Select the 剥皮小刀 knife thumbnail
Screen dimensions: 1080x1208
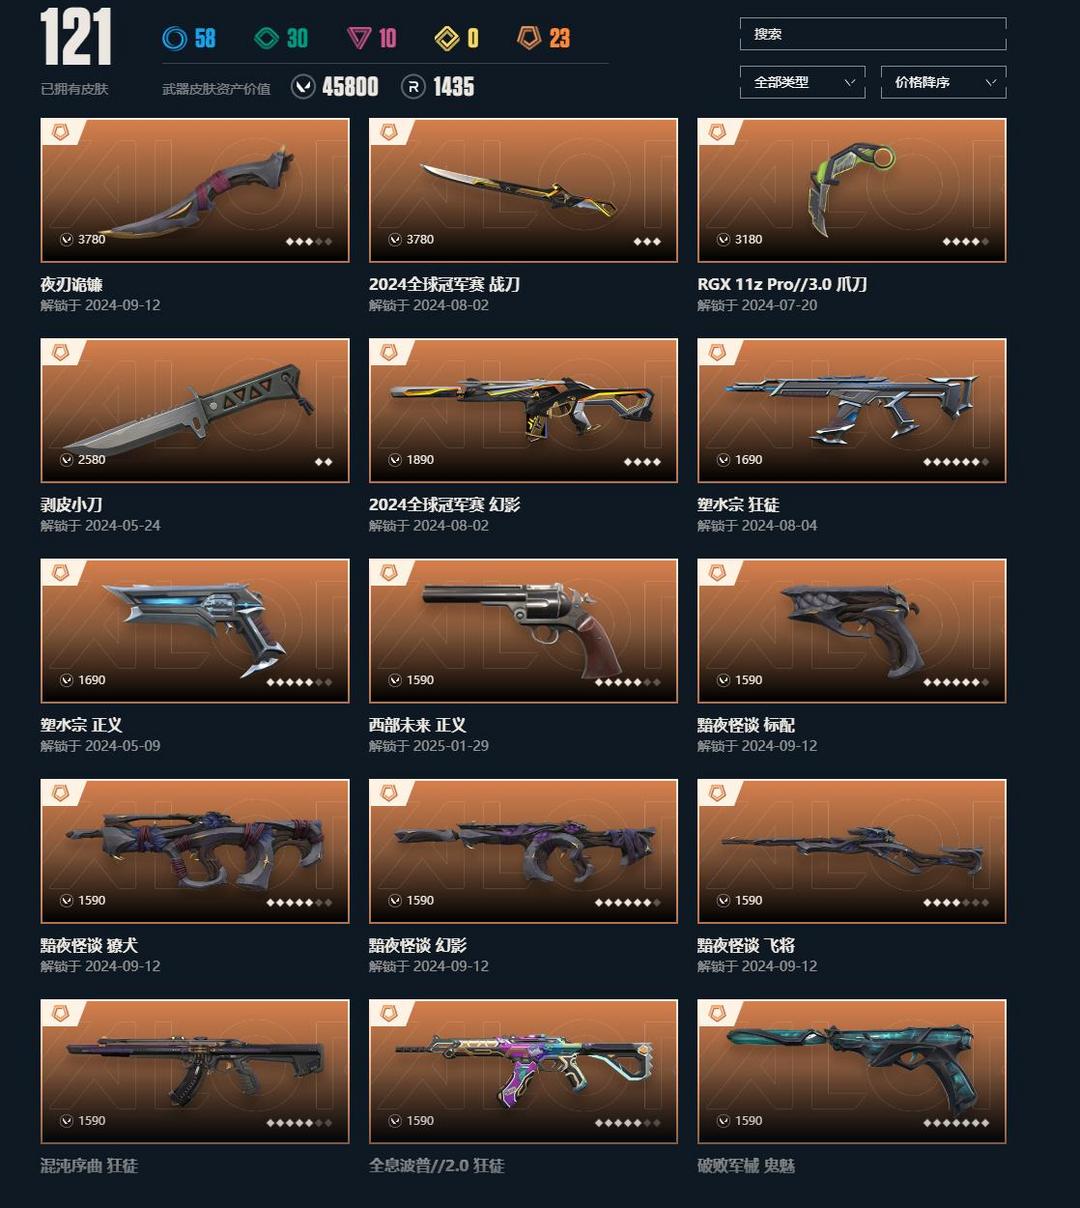tap(195, 410)
